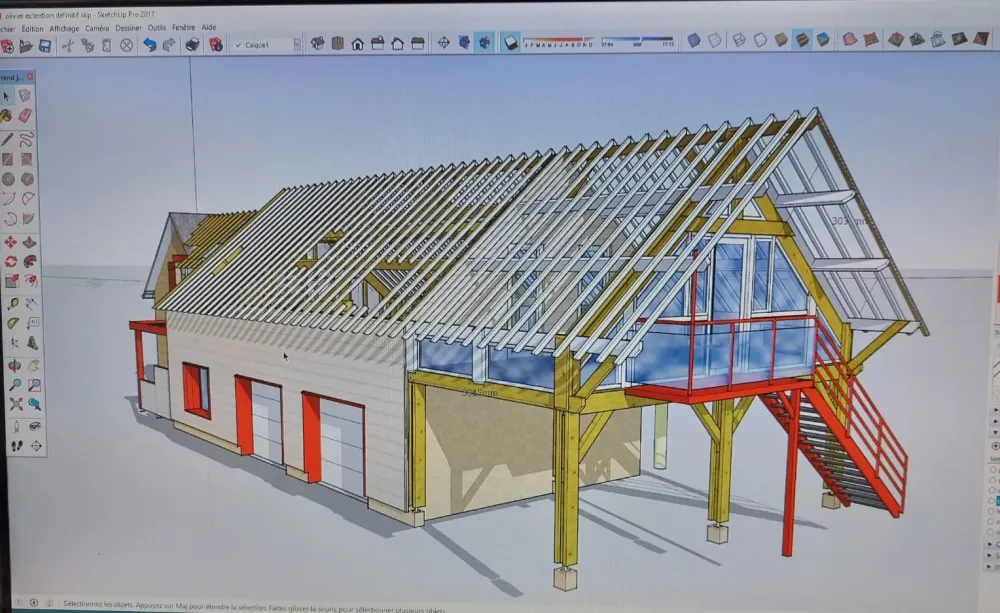
Task: Click the Undo arrow button
Action: click(x=149, y=45)
